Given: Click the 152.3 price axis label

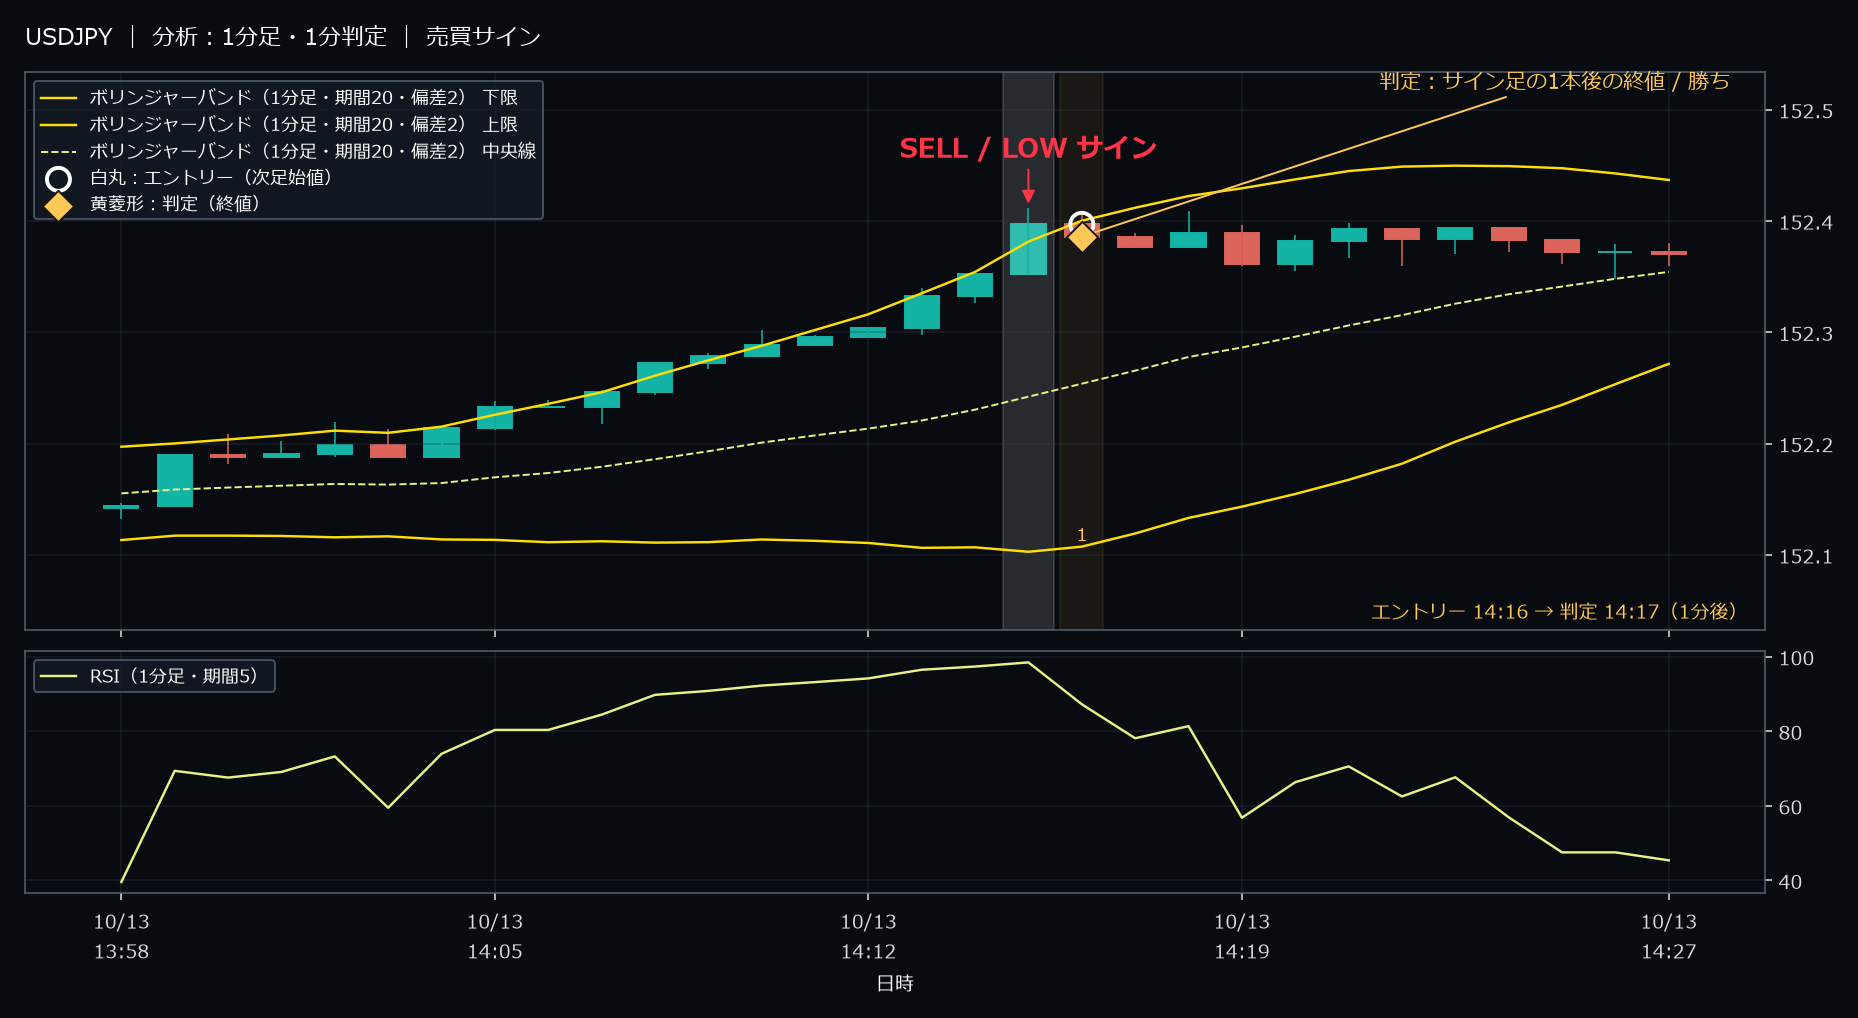Looking at the screenshot, I should (1805, 333).
